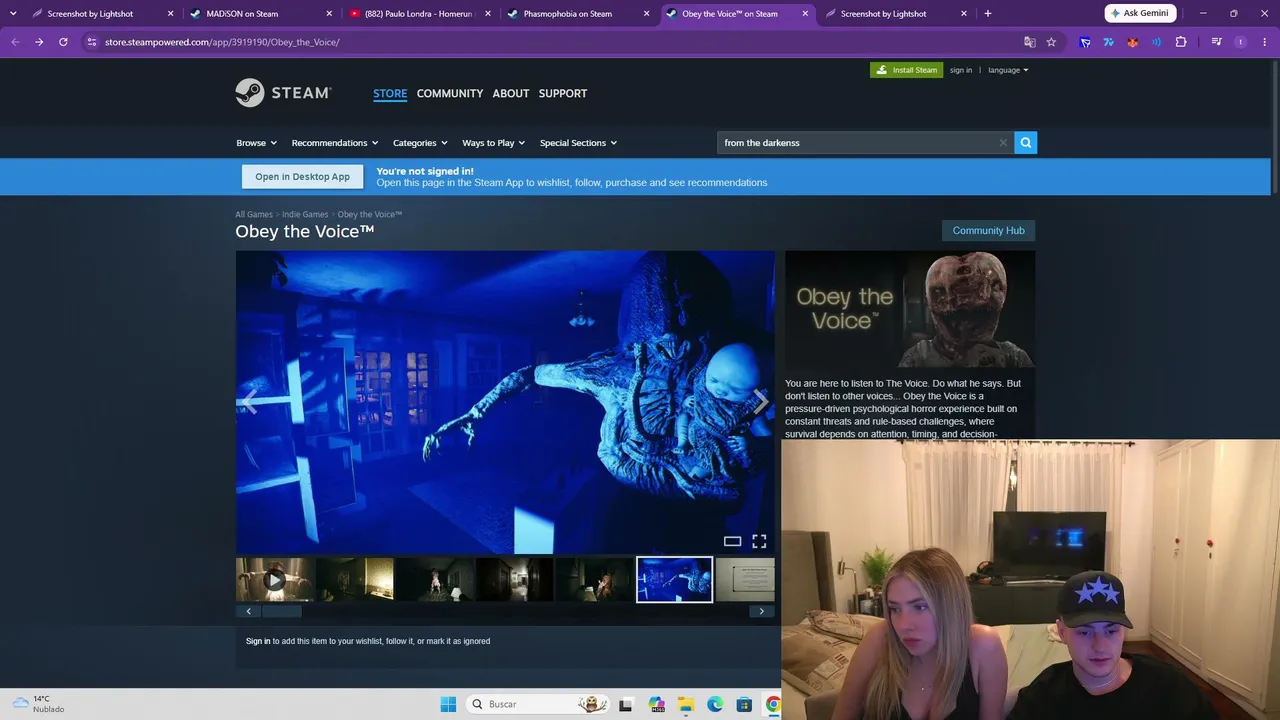The height and width of the screenshot is (720, 1280).
Task: Click the Open in Desktop App button
Action: [x=302, y=177]
